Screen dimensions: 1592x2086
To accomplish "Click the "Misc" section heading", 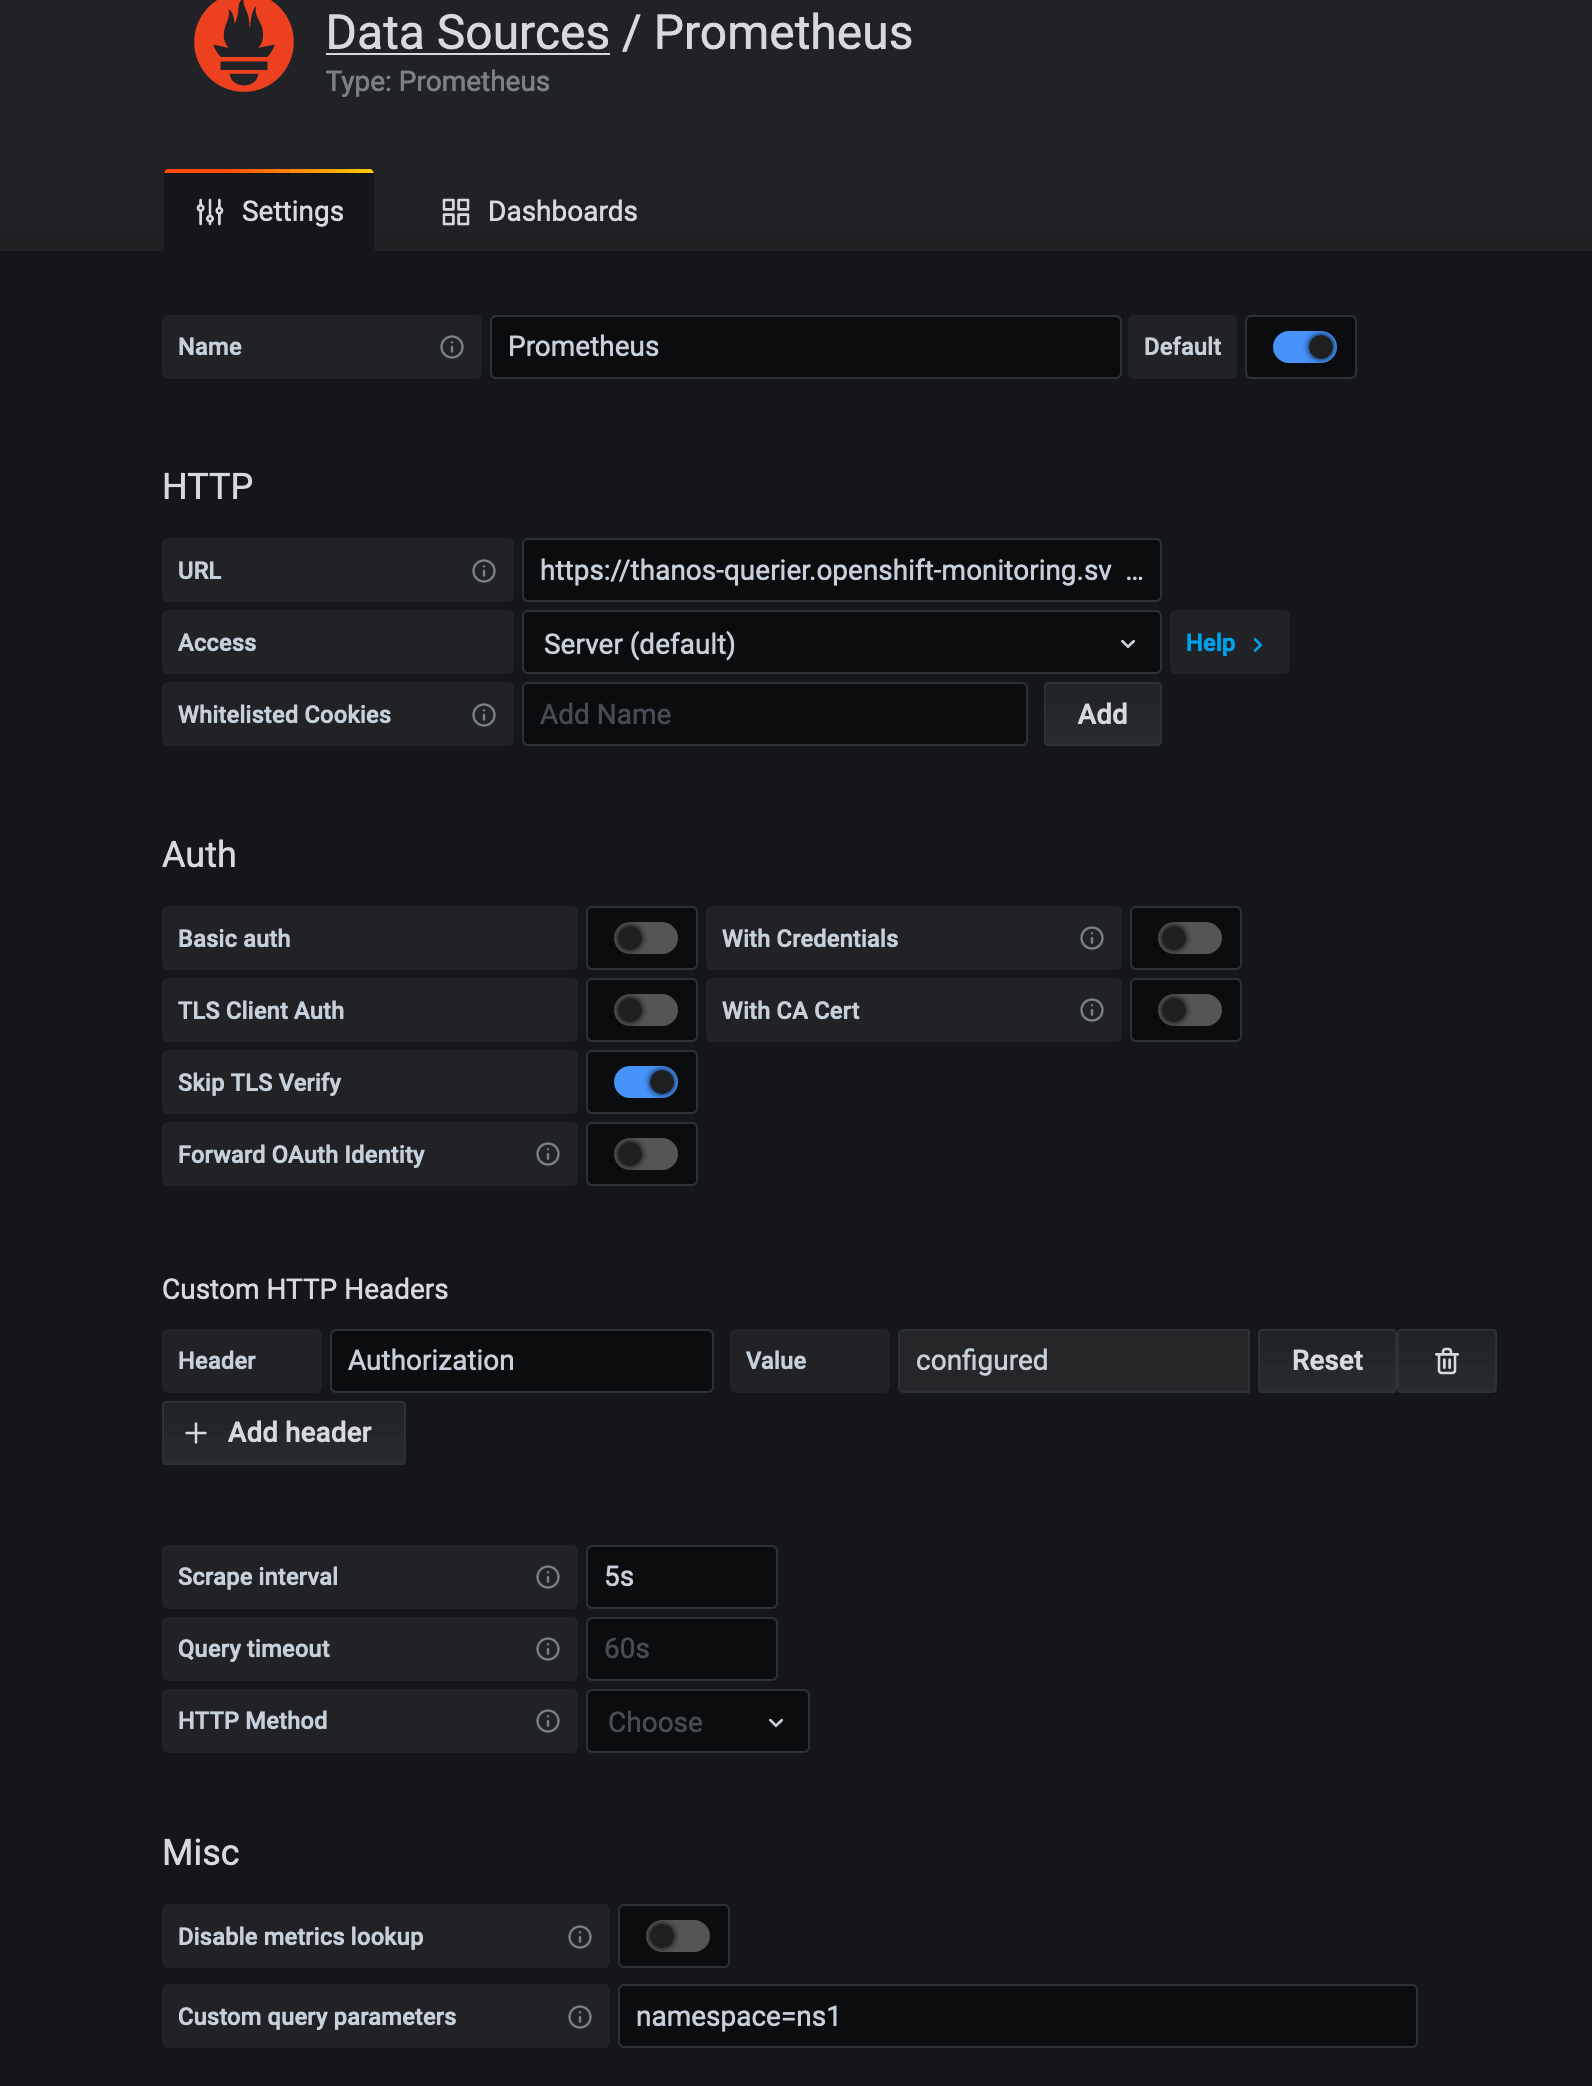I will (x=201, y=1853).
